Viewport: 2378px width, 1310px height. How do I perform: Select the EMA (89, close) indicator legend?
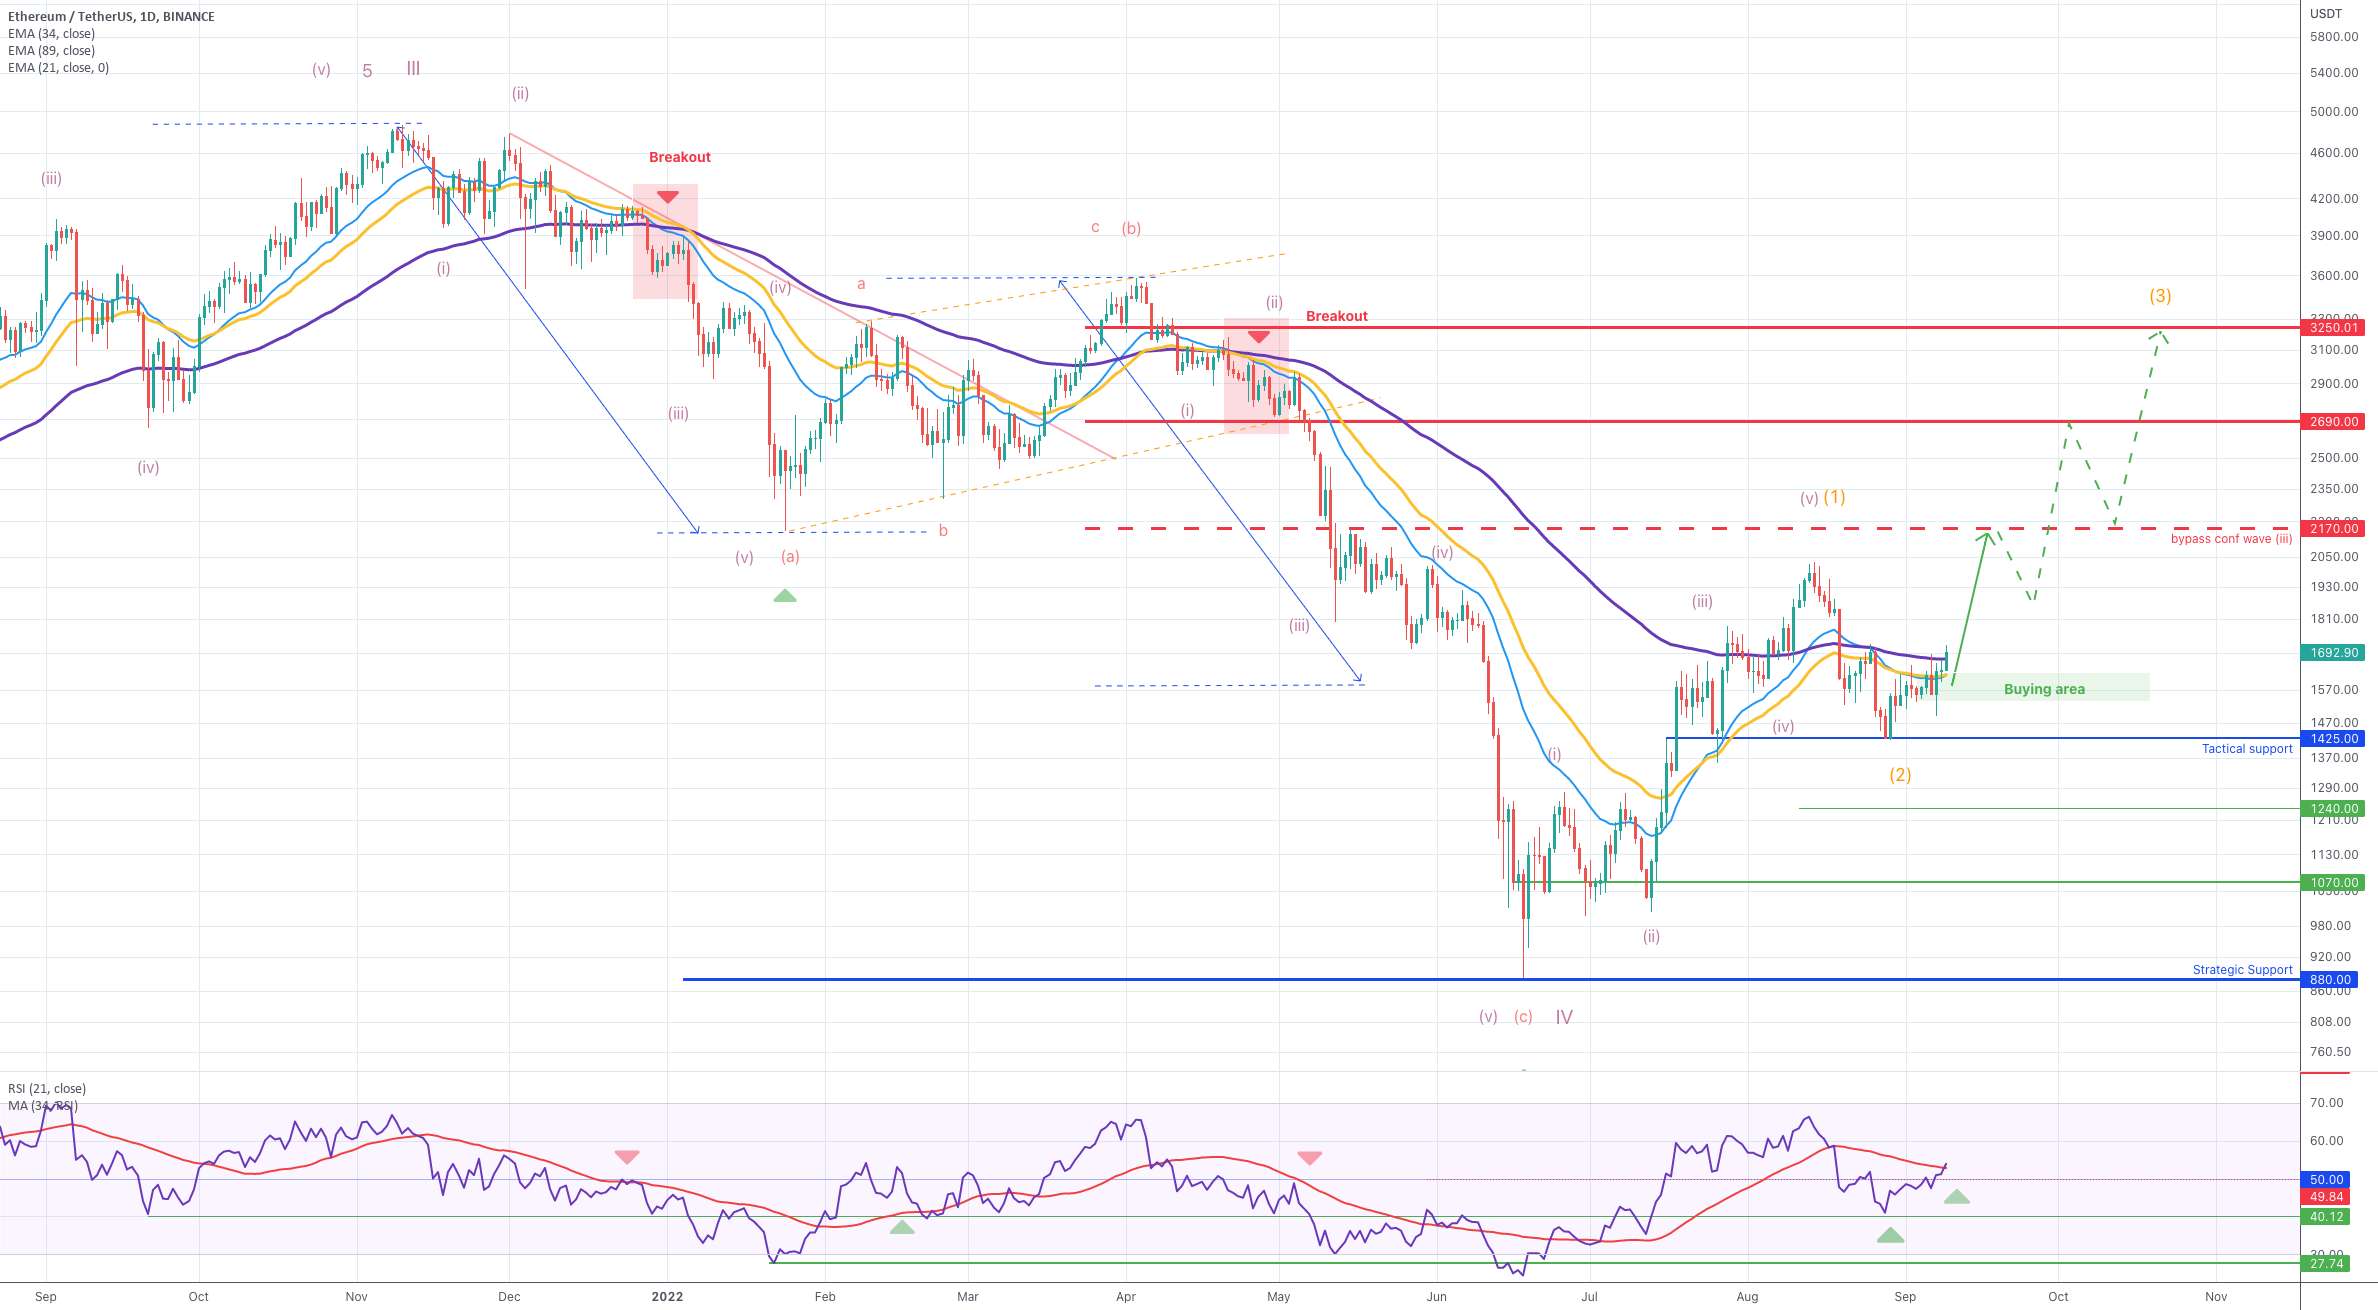coord(52,51)
